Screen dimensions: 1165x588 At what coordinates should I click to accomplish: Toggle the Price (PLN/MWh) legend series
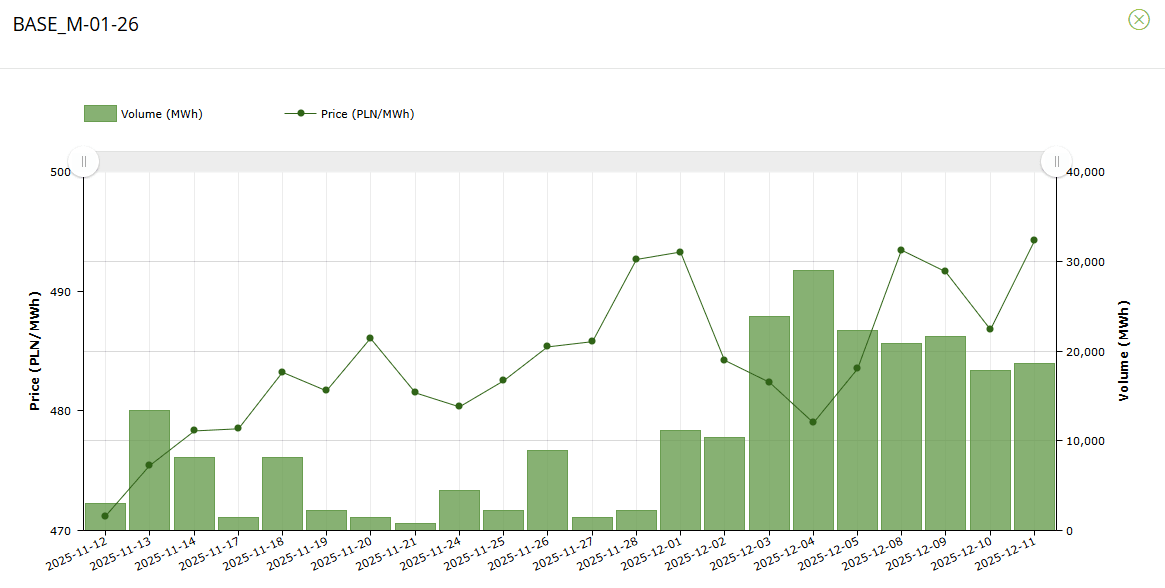(367, 114)
